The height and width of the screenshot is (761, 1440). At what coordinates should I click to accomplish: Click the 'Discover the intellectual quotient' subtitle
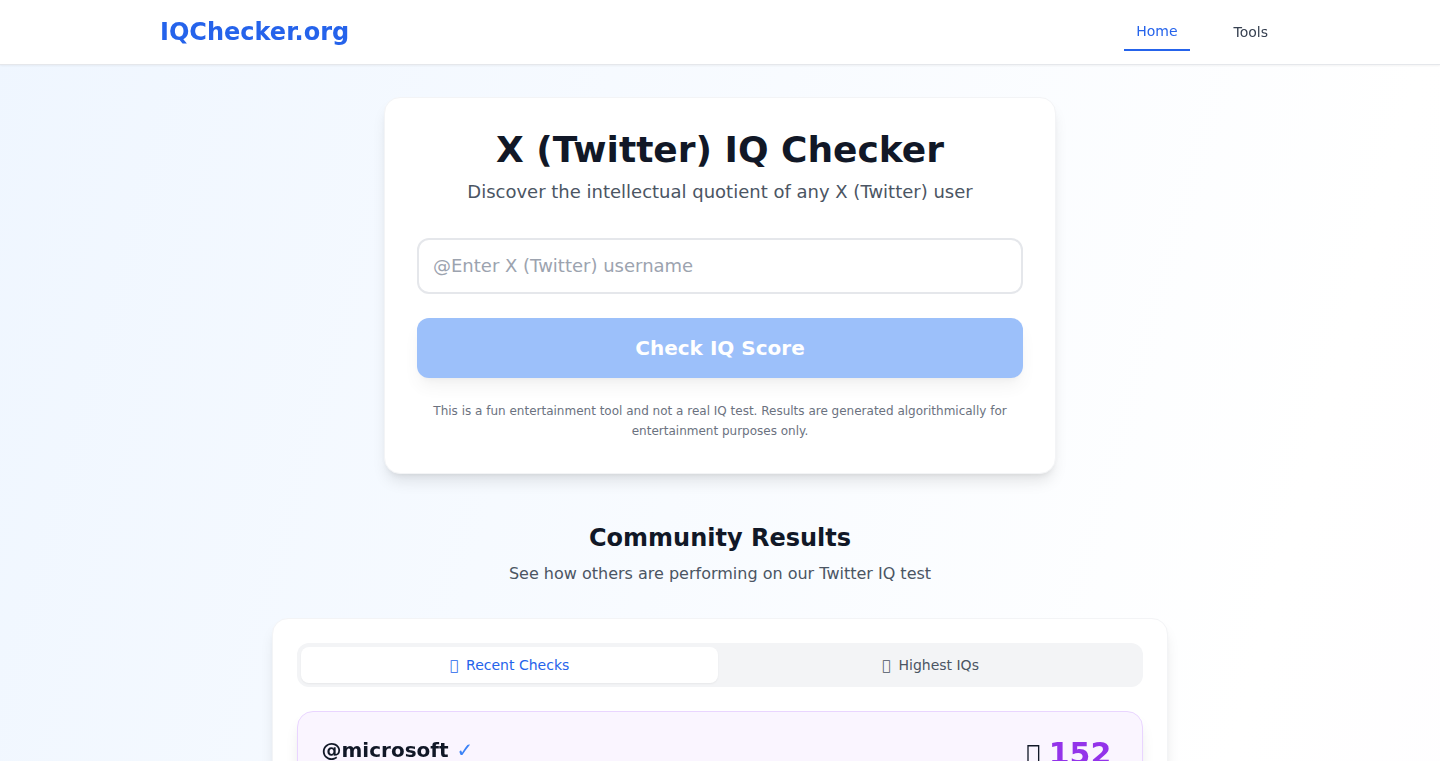[720, 192]
